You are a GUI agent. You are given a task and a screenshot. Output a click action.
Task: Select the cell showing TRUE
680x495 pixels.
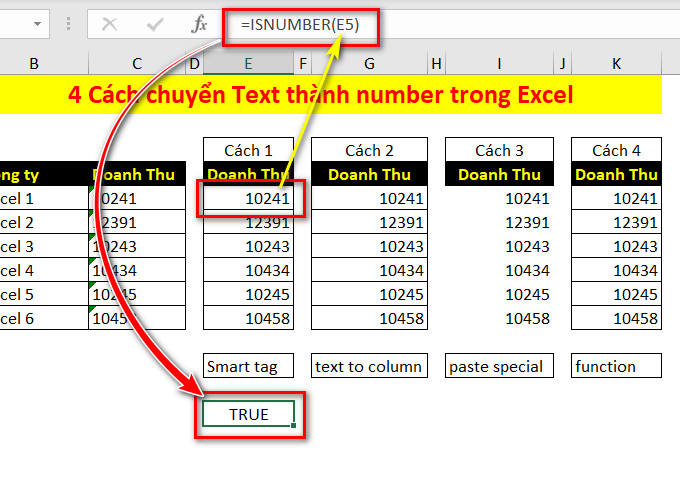(x=248, y=414)
